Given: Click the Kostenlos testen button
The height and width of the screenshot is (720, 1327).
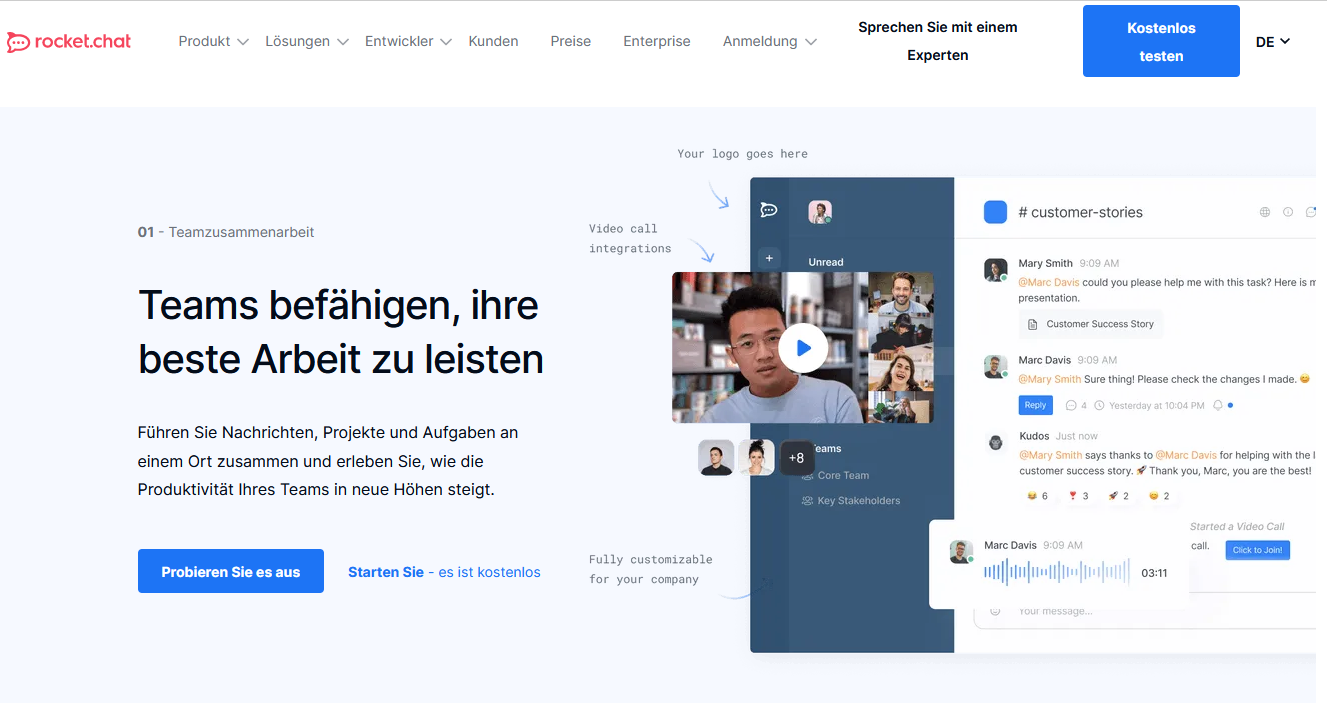Looking at the screenshot, I should click(1161, 41).
